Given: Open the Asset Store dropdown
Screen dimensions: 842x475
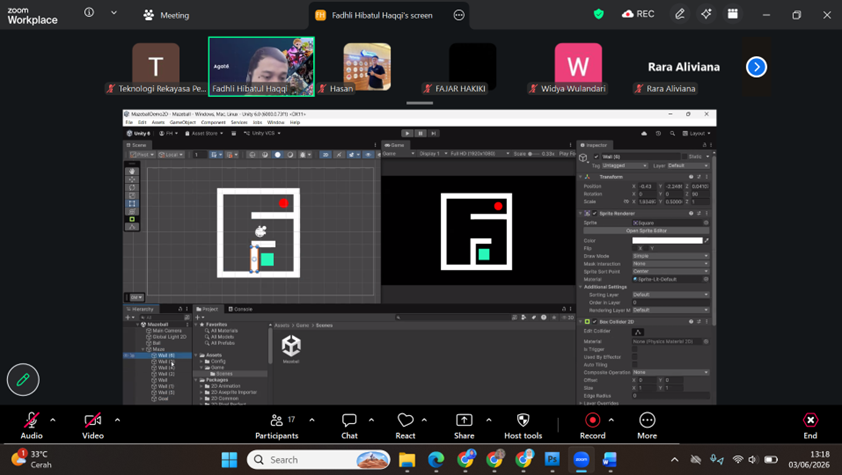Looking at the screenshot, I should 205,133.
